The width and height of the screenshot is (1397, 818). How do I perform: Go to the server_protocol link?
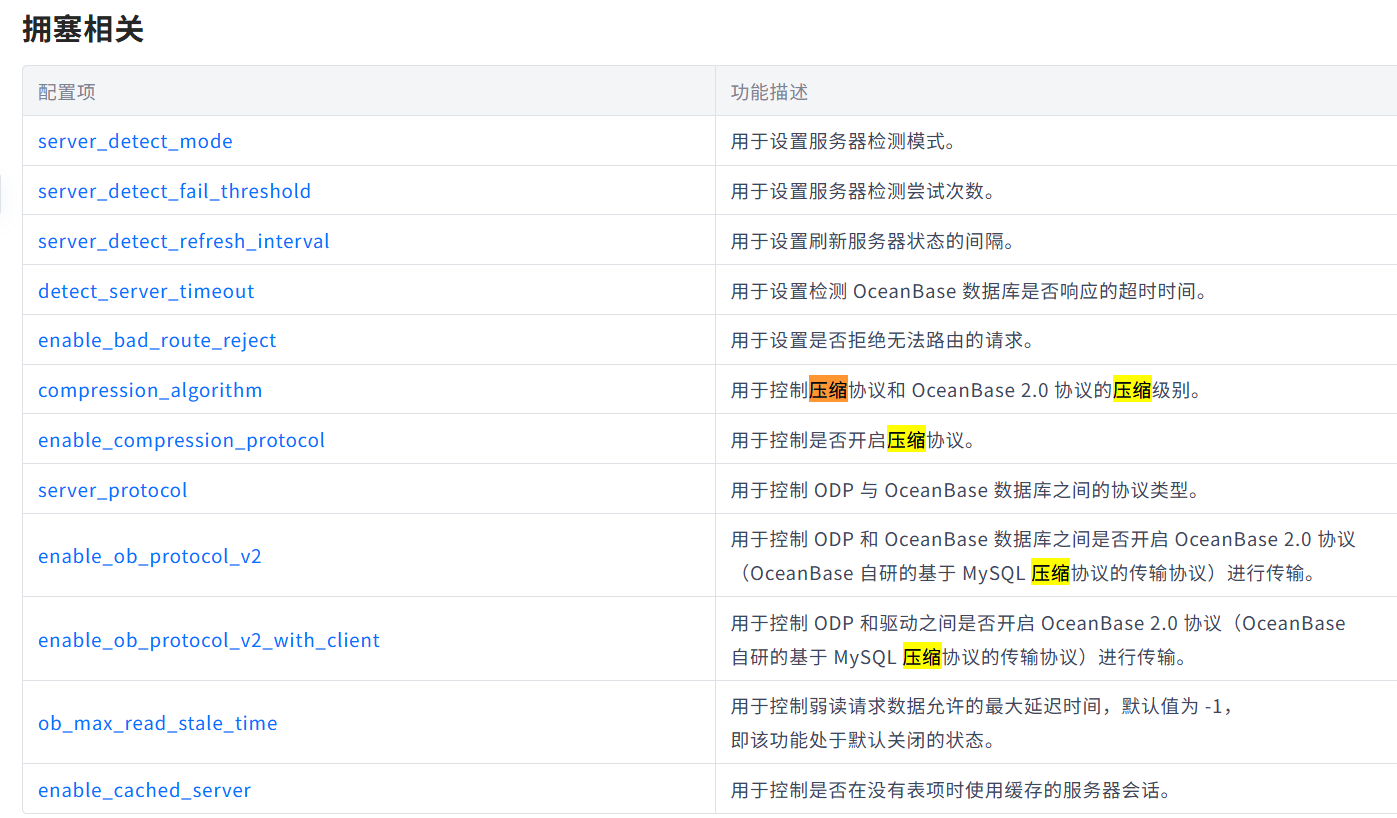[112, 490]
